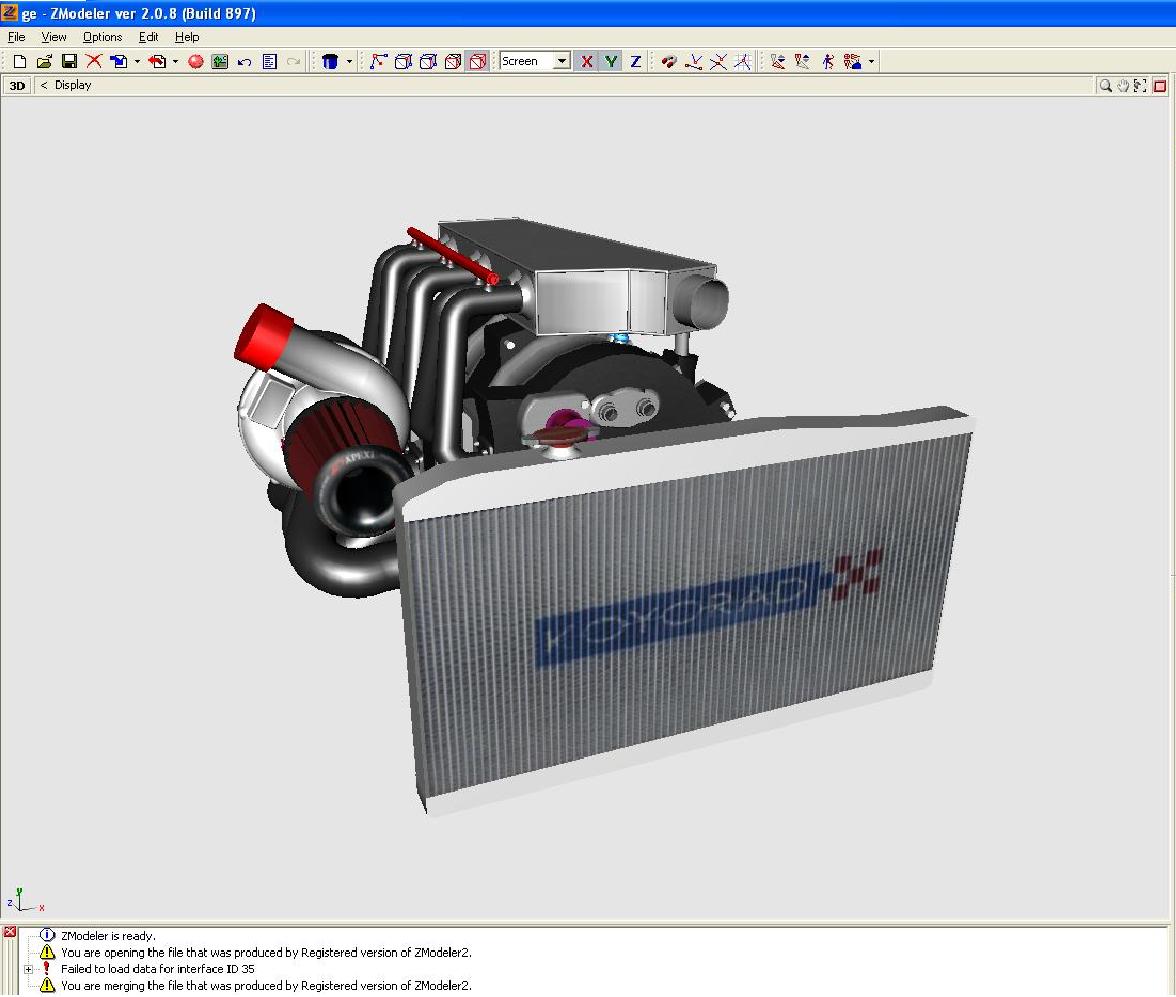Switch to objects level red cube icon
Screen dimensions: 1176x997
[453, 62]
